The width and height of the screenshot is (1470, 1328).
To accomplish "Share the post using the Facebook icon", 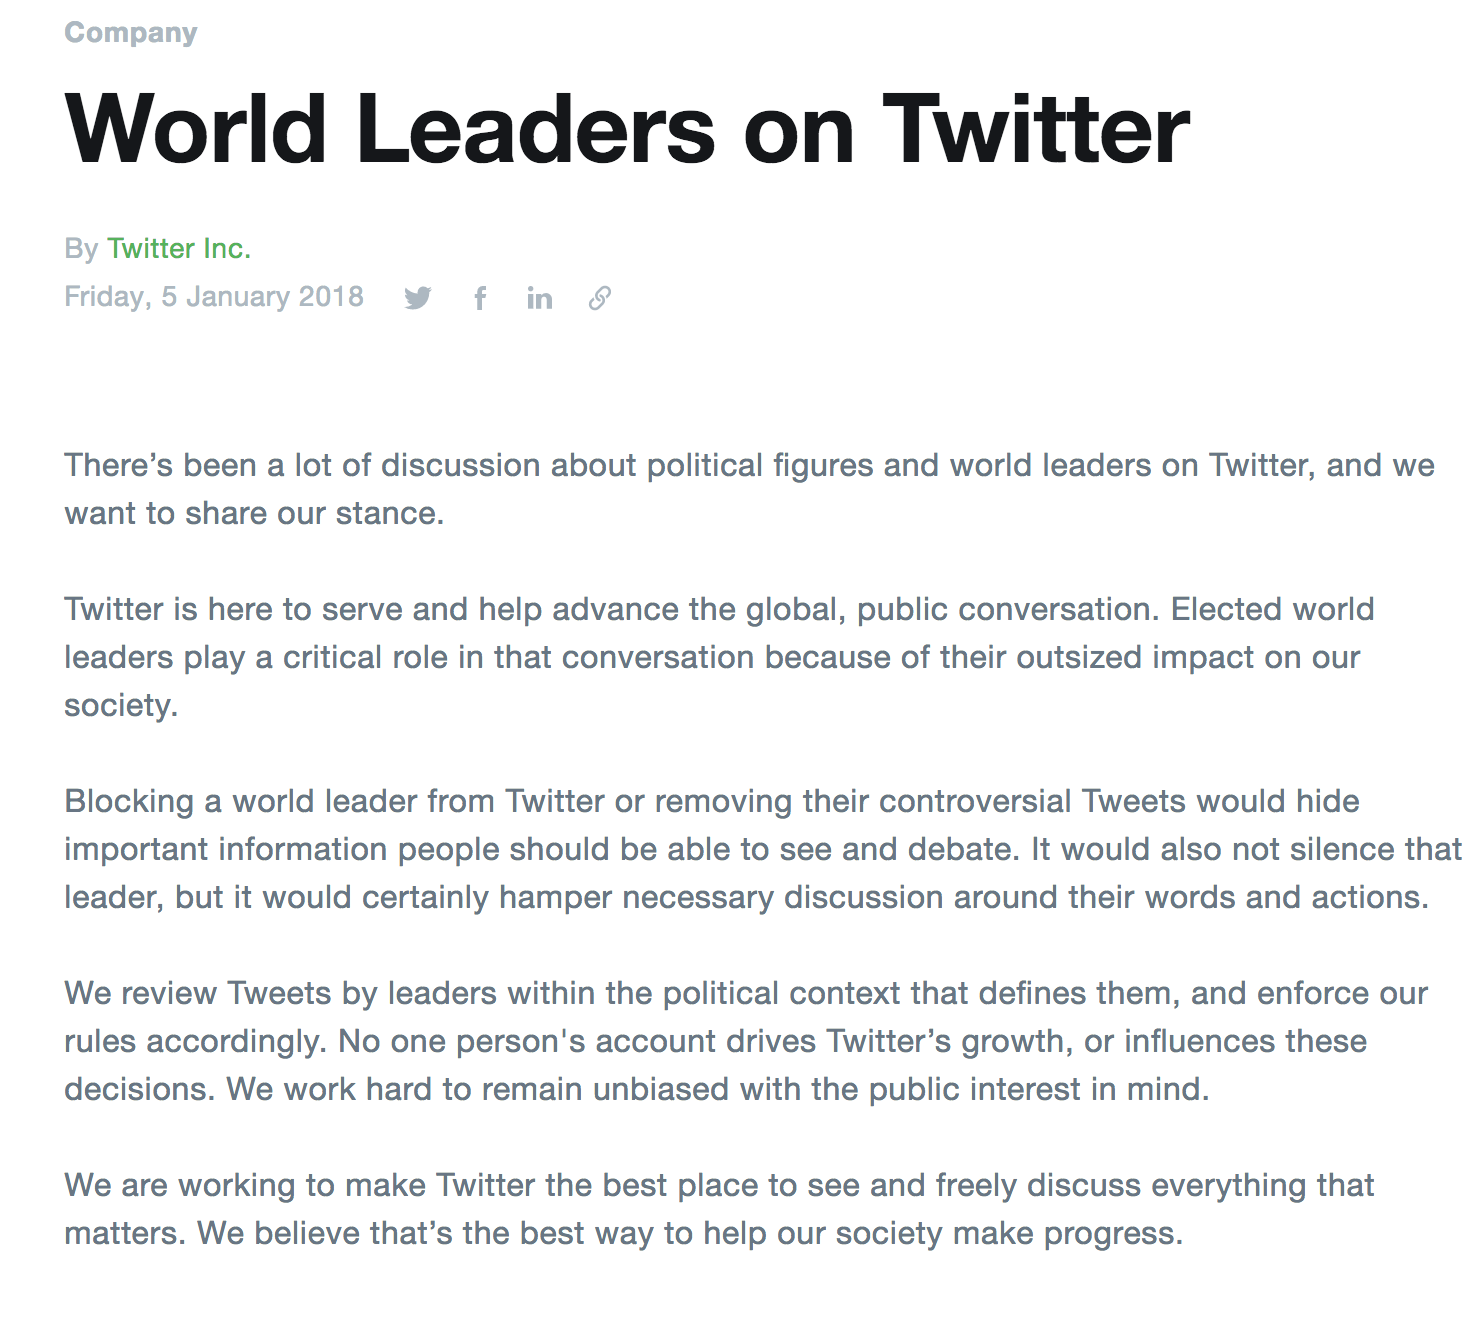I will click(x=480, y=298).
